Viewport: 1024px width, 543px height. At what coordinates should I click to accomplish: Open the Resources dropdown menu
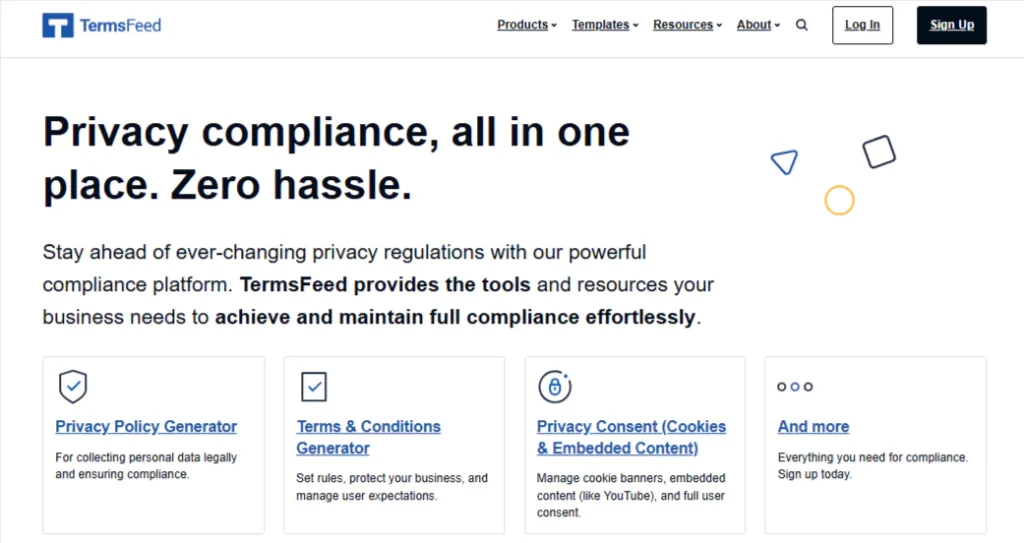[687, 25]
